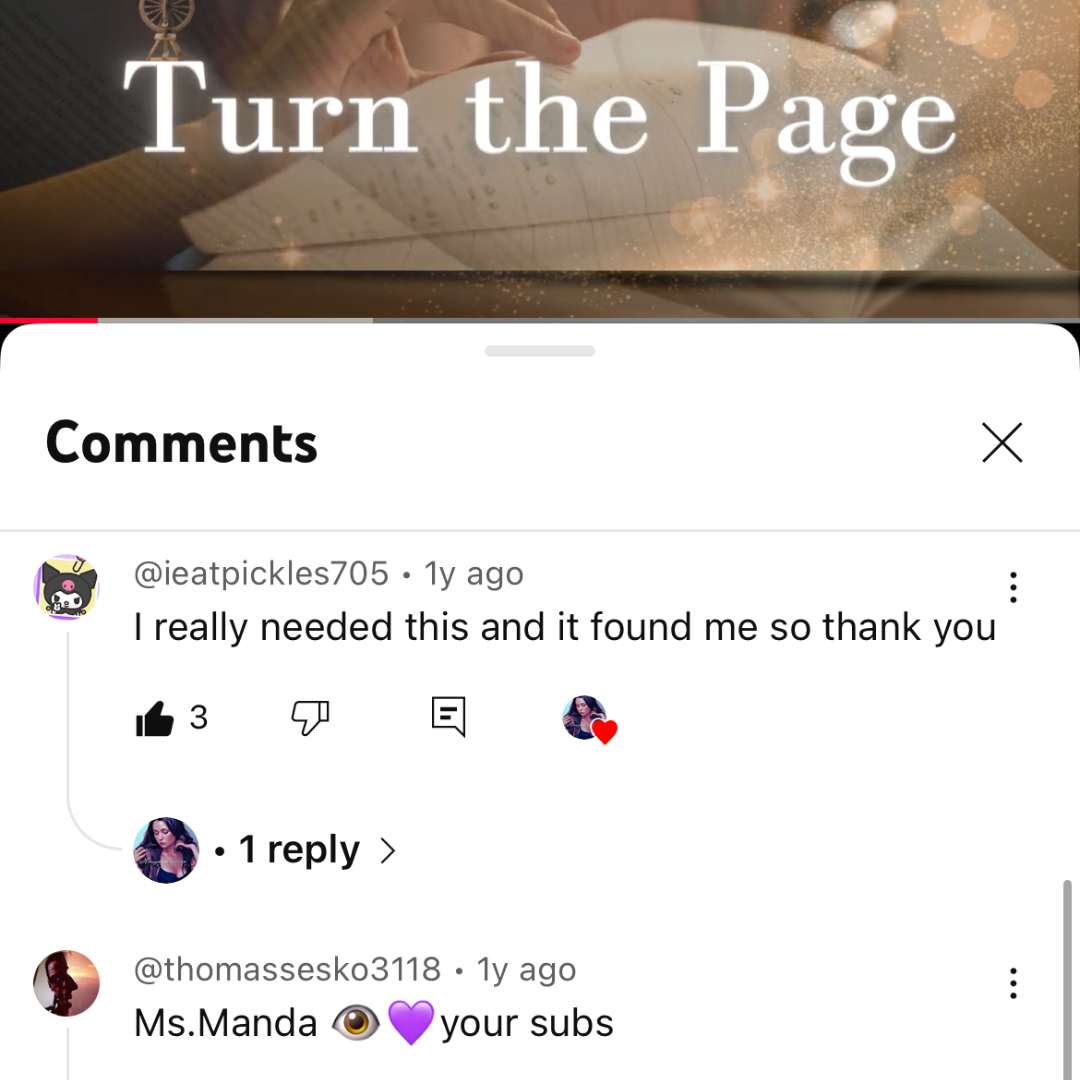
Task: Tap the creator avatar beside 1 reply
Action: (166, 850)
